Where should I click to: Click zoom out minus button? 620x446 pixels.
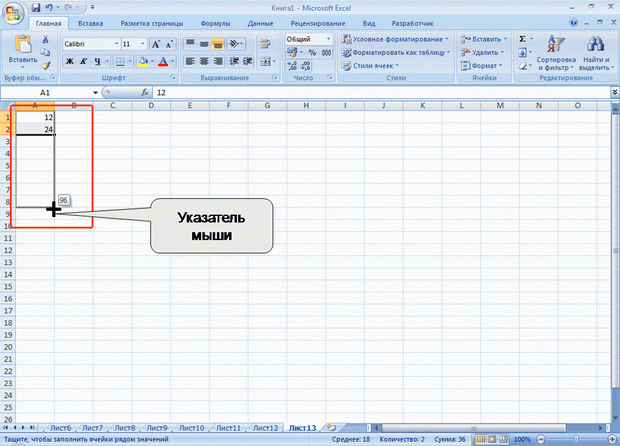(x=541, y=439)
